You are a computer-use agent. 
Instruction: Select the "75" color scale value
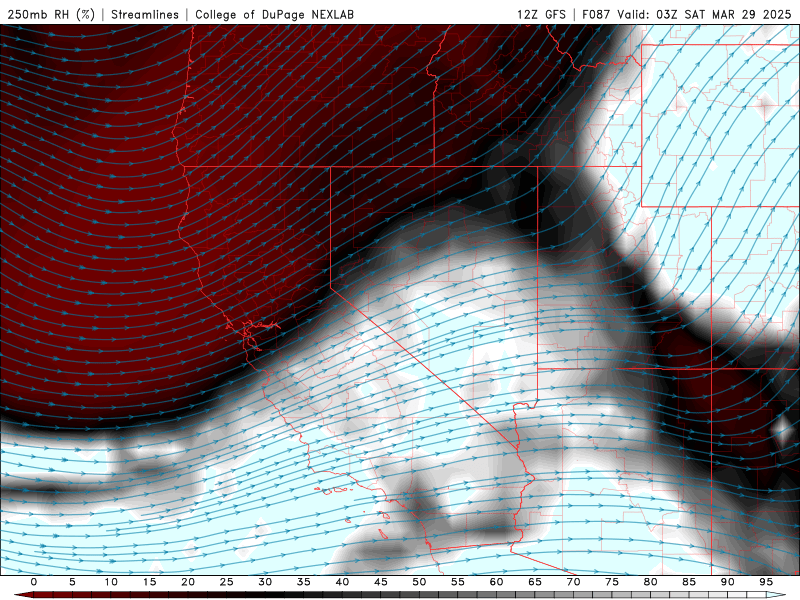pos(612,582)
